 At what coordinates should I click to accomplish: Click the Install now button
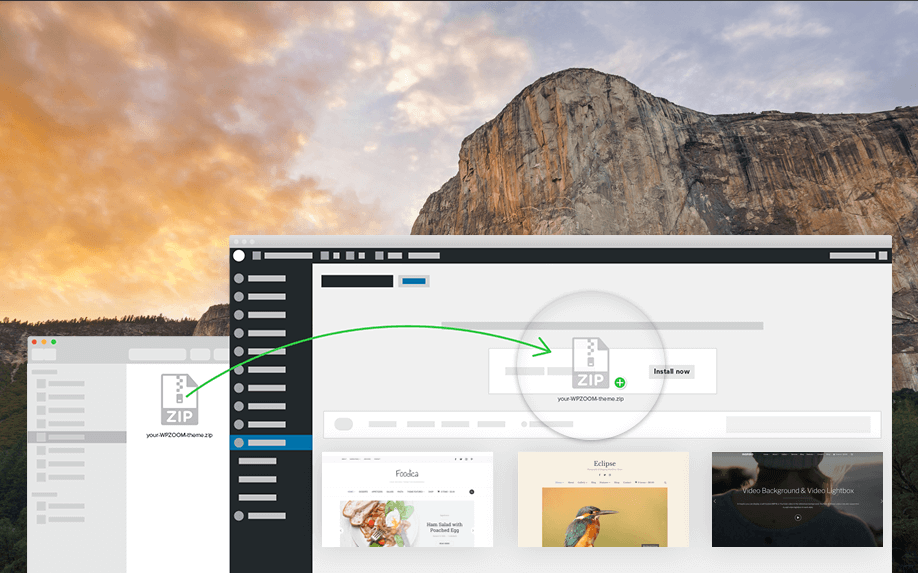pyautogui.click(x=671, y=371)
